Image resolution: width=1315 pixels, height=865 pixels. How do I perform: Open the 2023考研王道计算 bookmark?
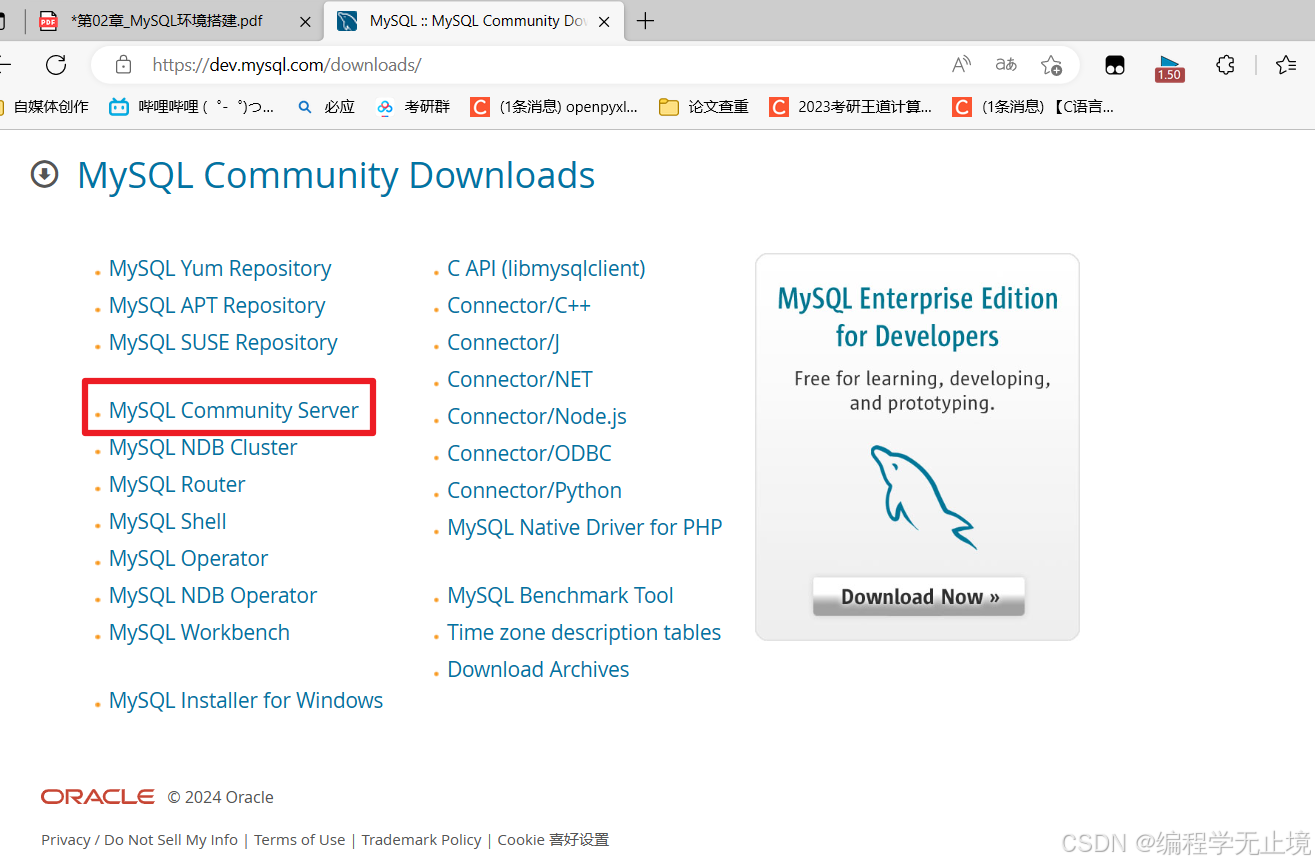click(x=851, y=107)
